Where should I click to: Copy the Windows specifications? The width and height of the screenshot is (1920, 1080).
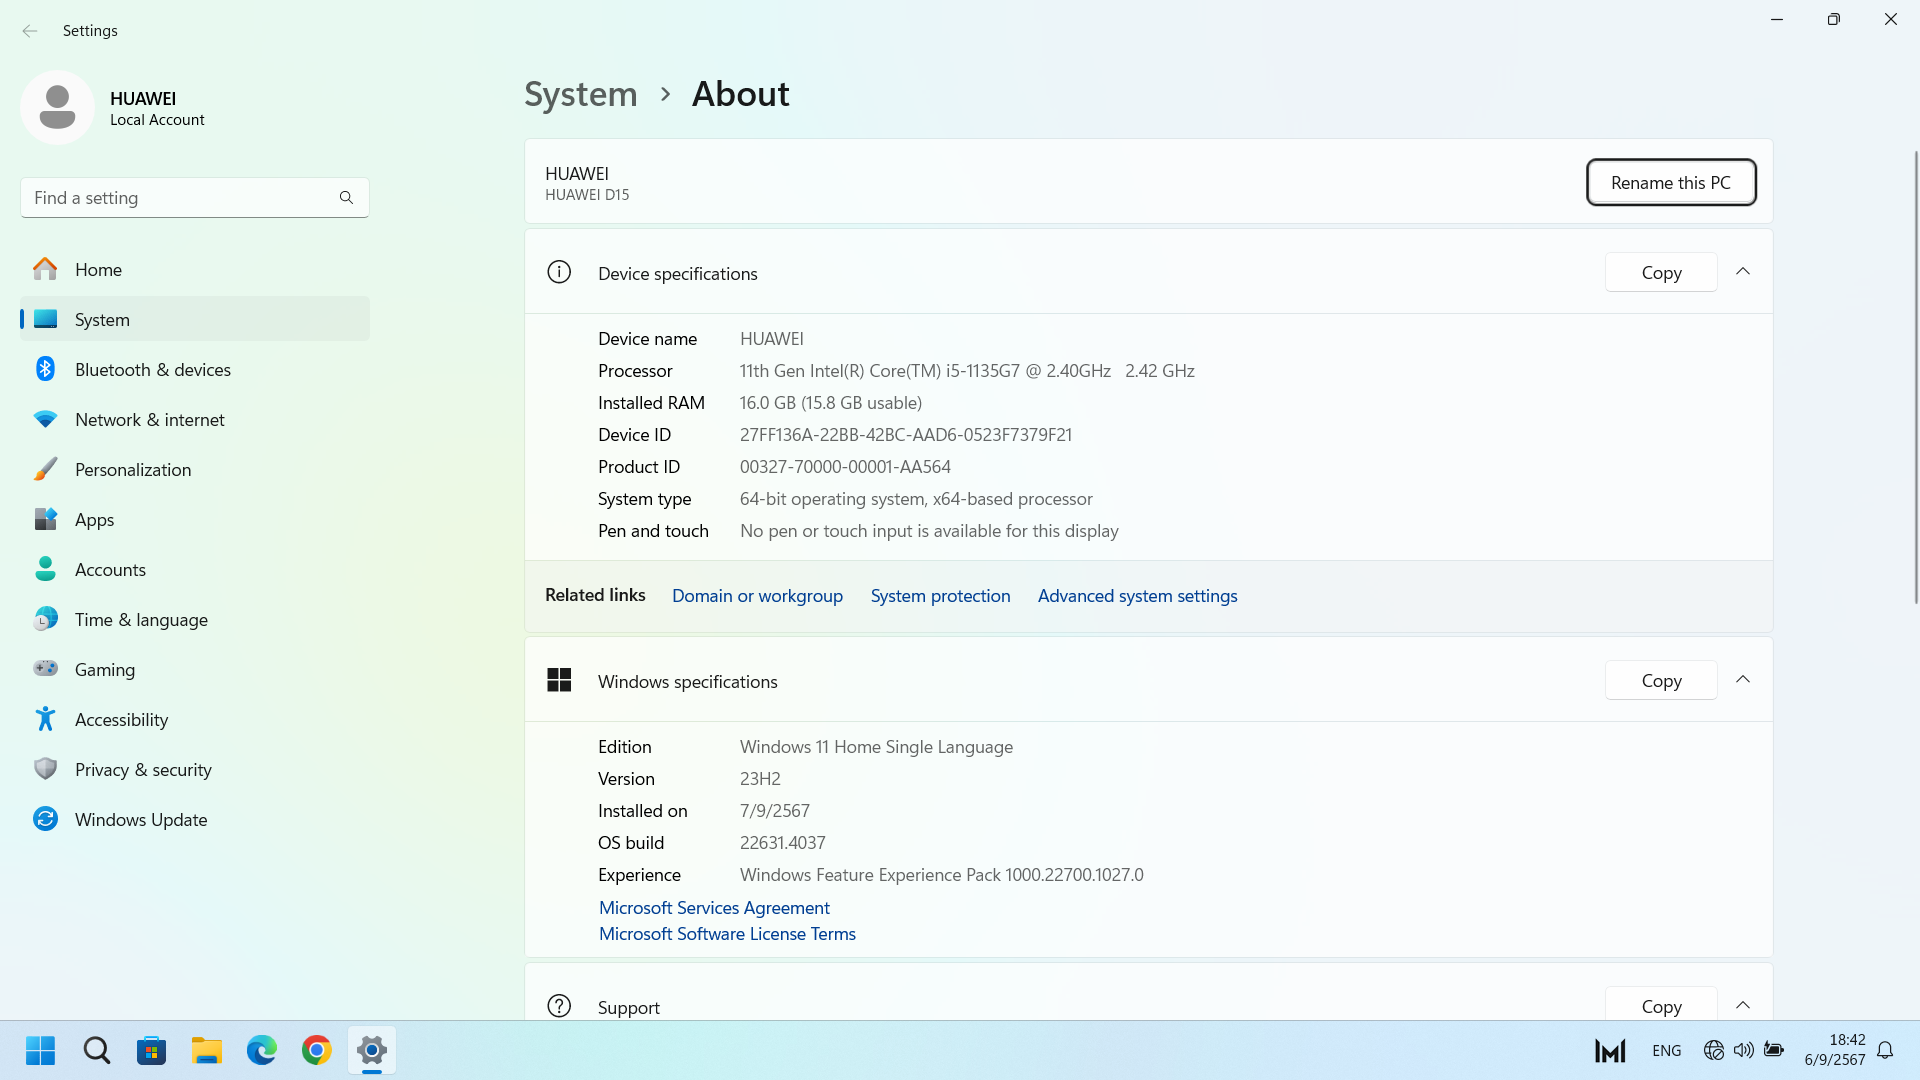1661,680
